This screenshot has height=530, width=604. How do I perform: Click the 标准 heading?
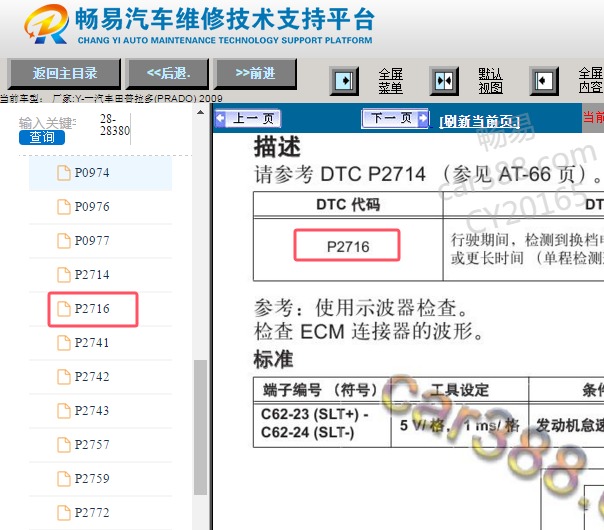pos(273,359)
